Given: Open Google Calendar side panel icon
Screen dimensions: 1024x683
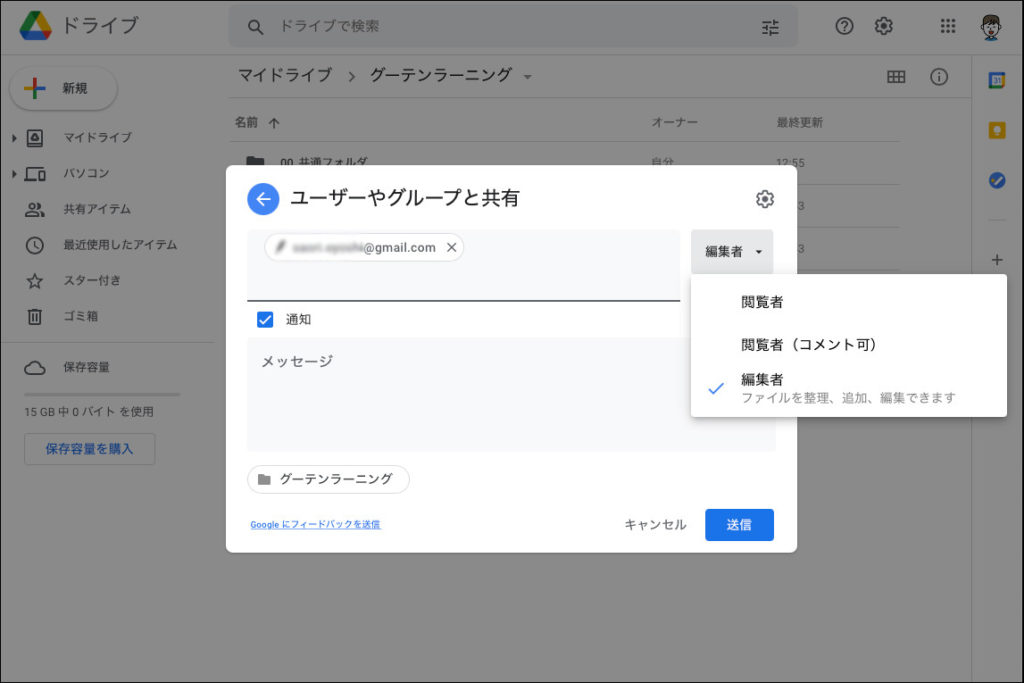Looking at the screenshot, I should [996, 81].
